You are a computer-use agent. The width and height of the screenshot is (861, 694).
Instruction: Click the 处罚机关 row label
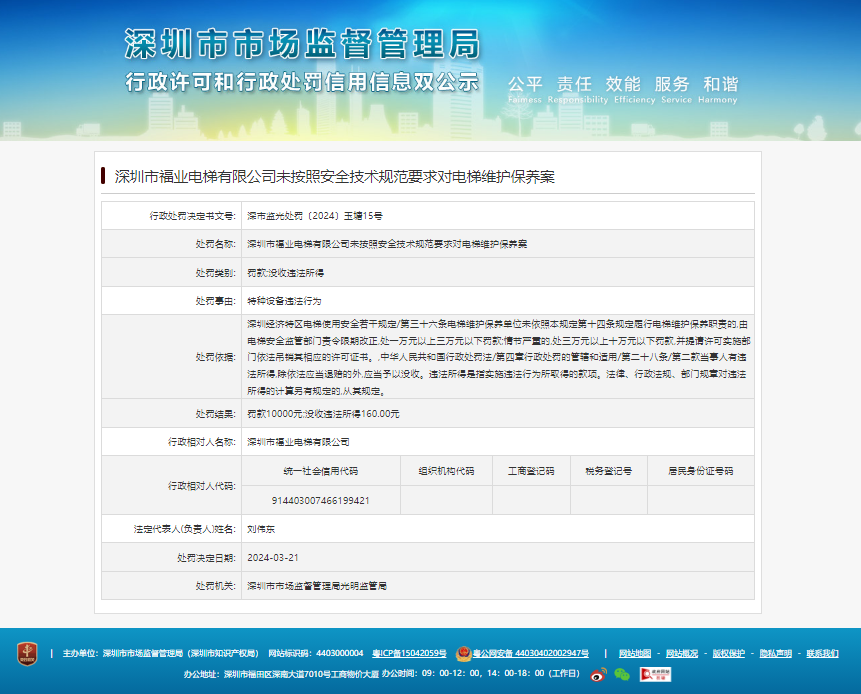coord(216,586)
